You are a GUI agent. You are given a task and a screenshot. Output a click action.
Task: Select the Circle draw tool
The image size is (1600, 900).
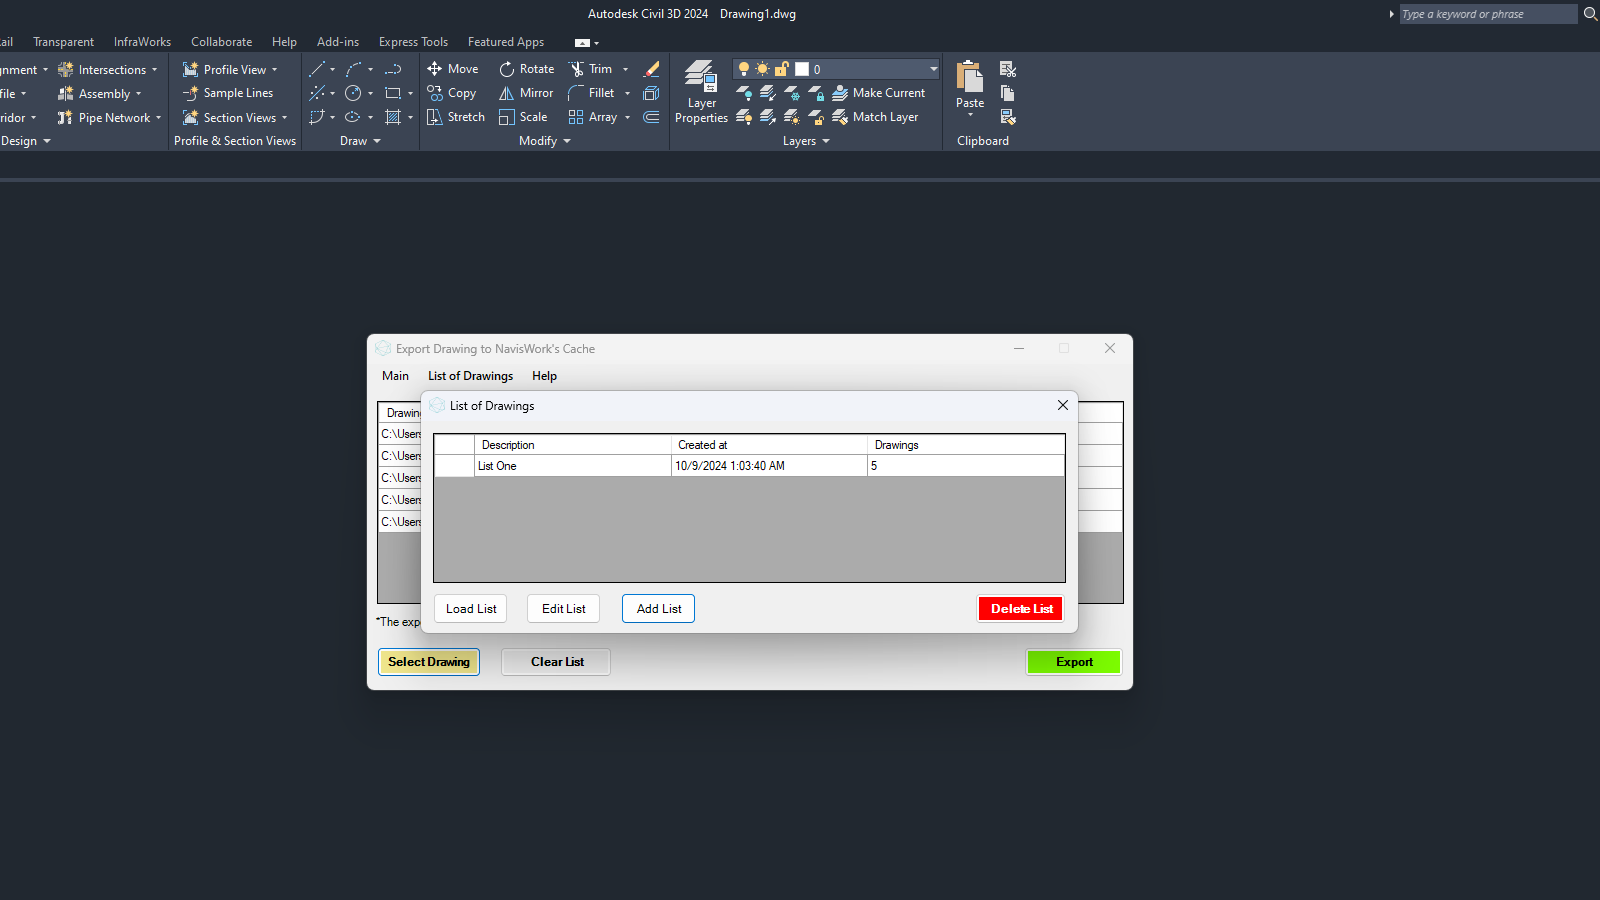[353, 93]
